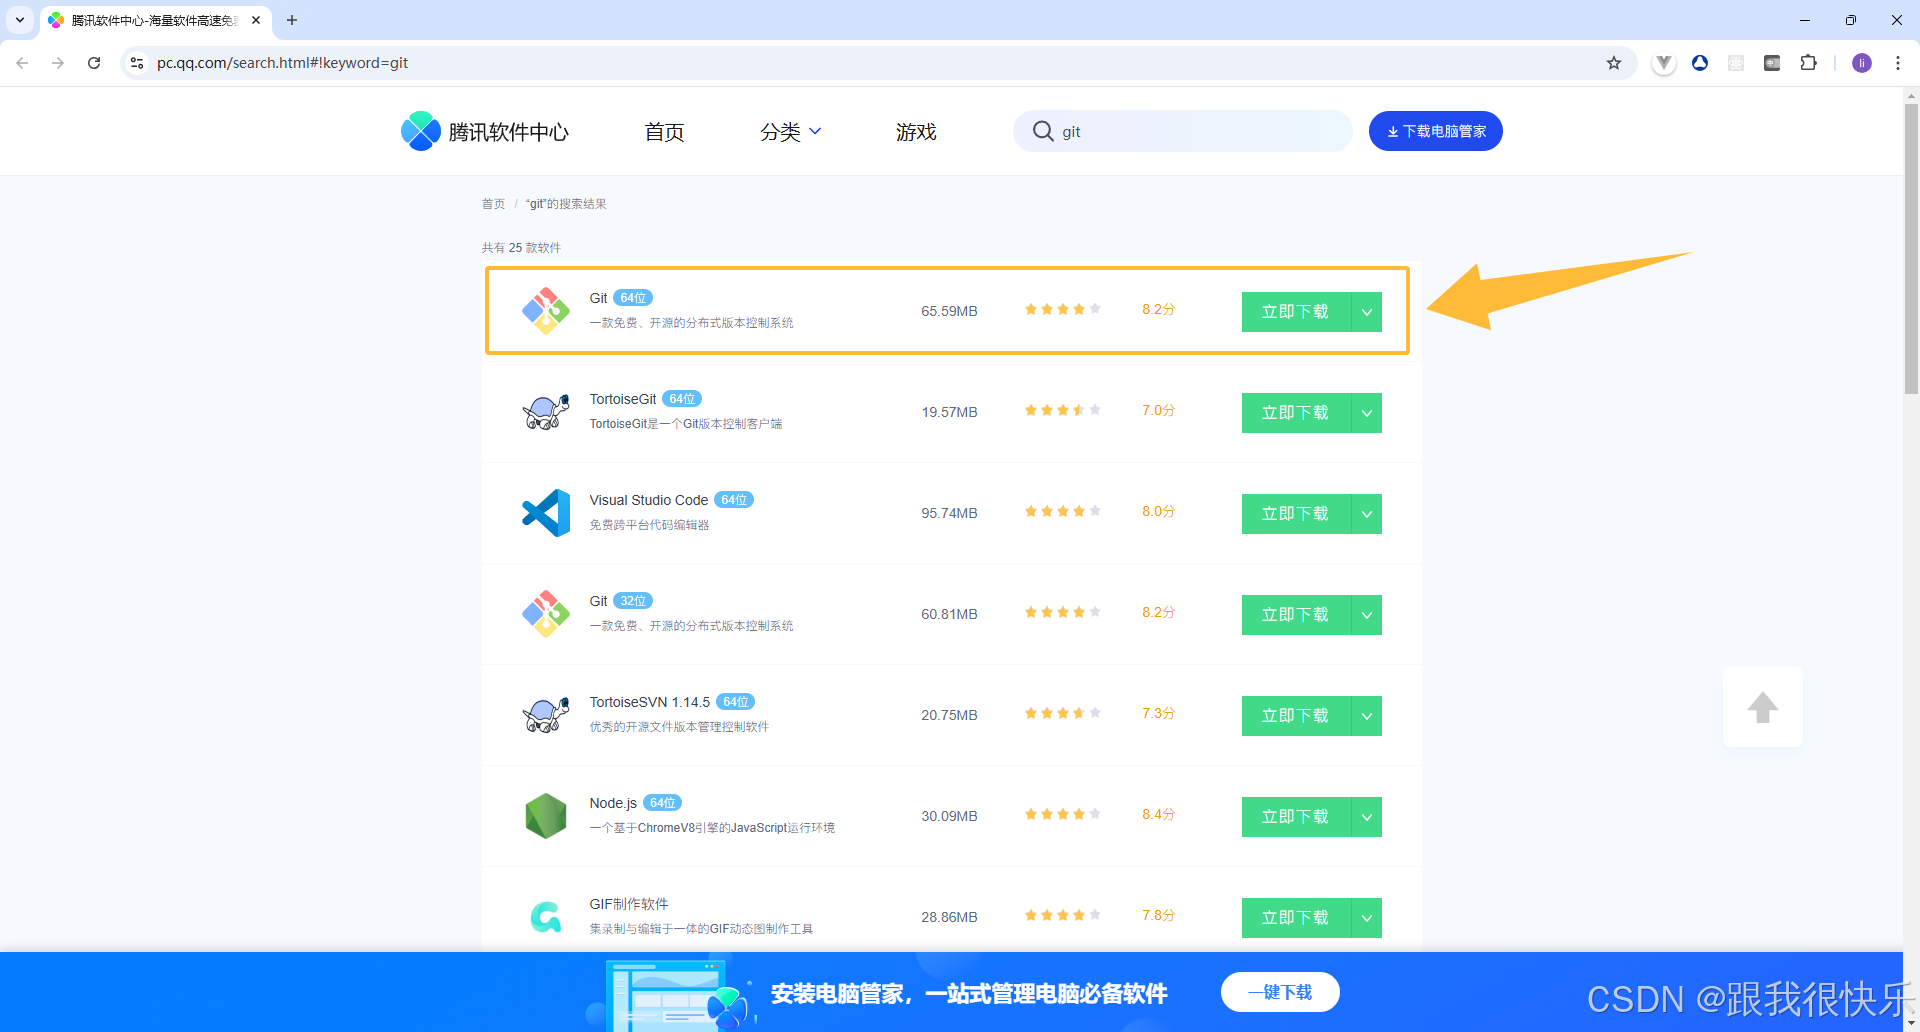The image size is (1920, 1032).
Task: Download Git 32位 with 立即下载
Action: pos(1296,615)
